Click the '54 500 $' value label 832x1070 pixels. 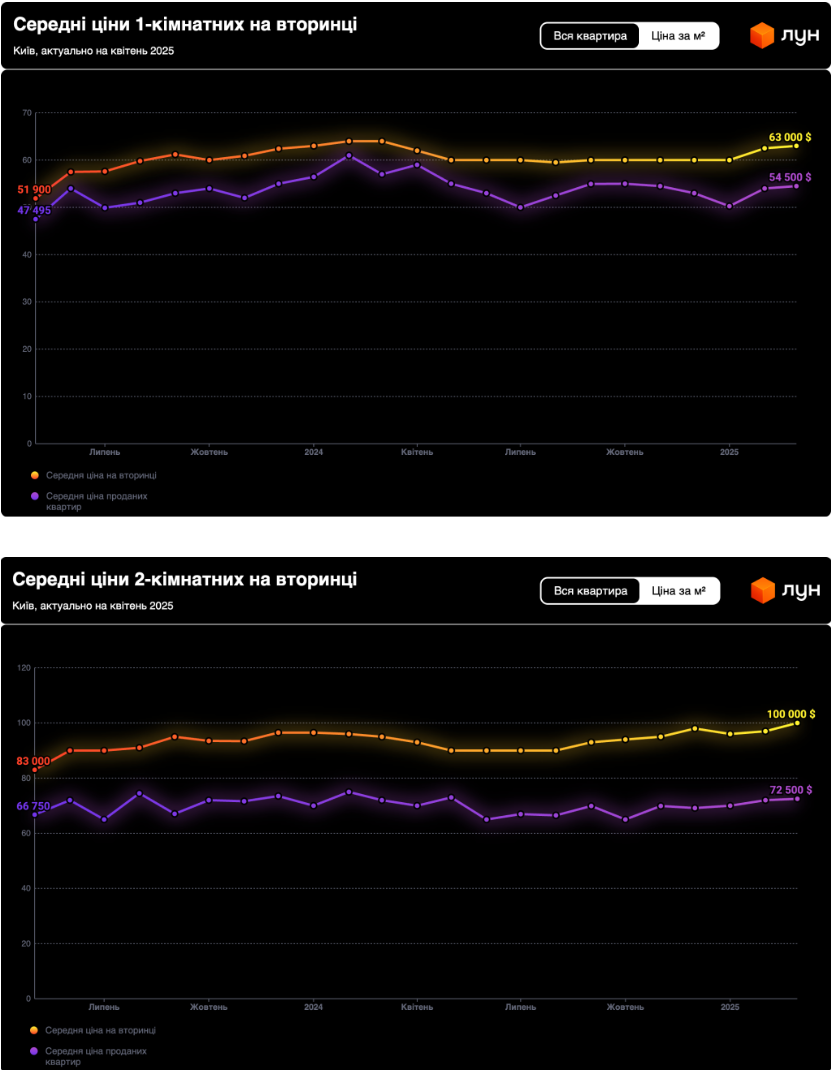point(790,177)
